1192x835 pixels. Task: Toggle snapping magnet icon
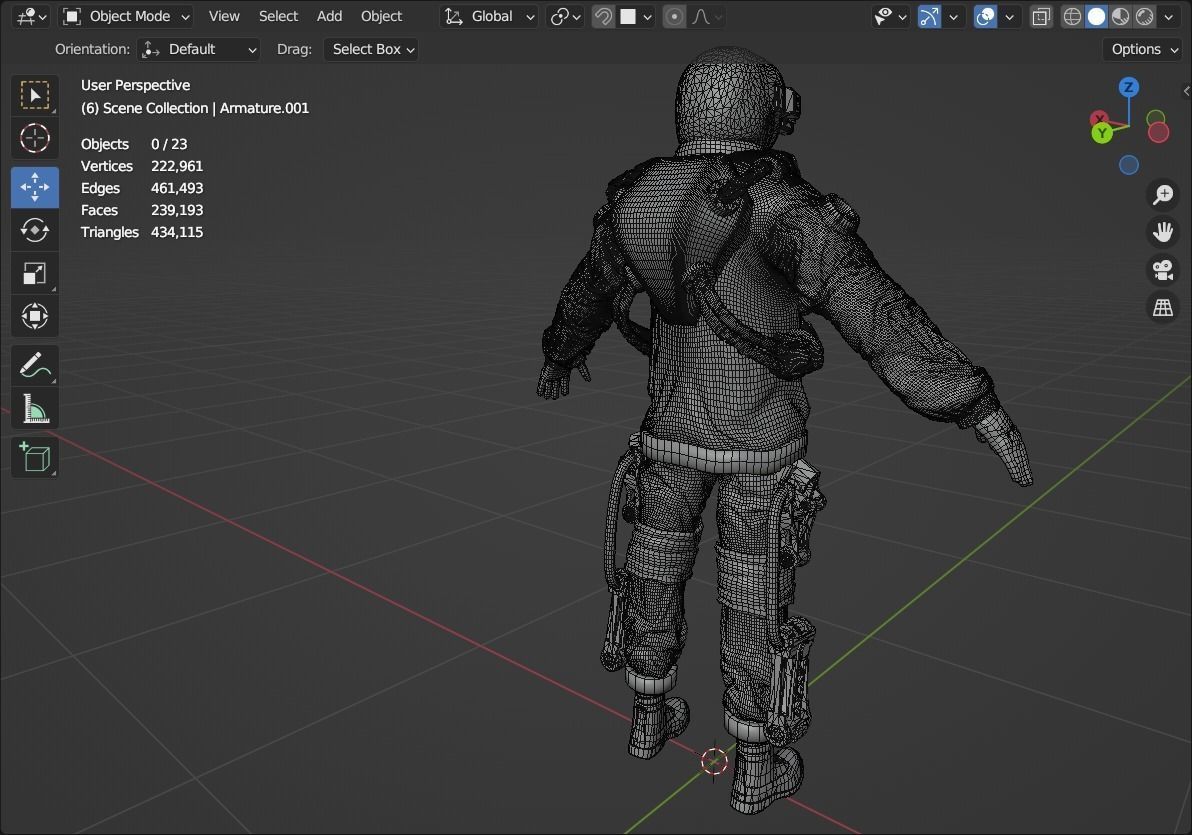pyautogui.click(x=603, y=16)
